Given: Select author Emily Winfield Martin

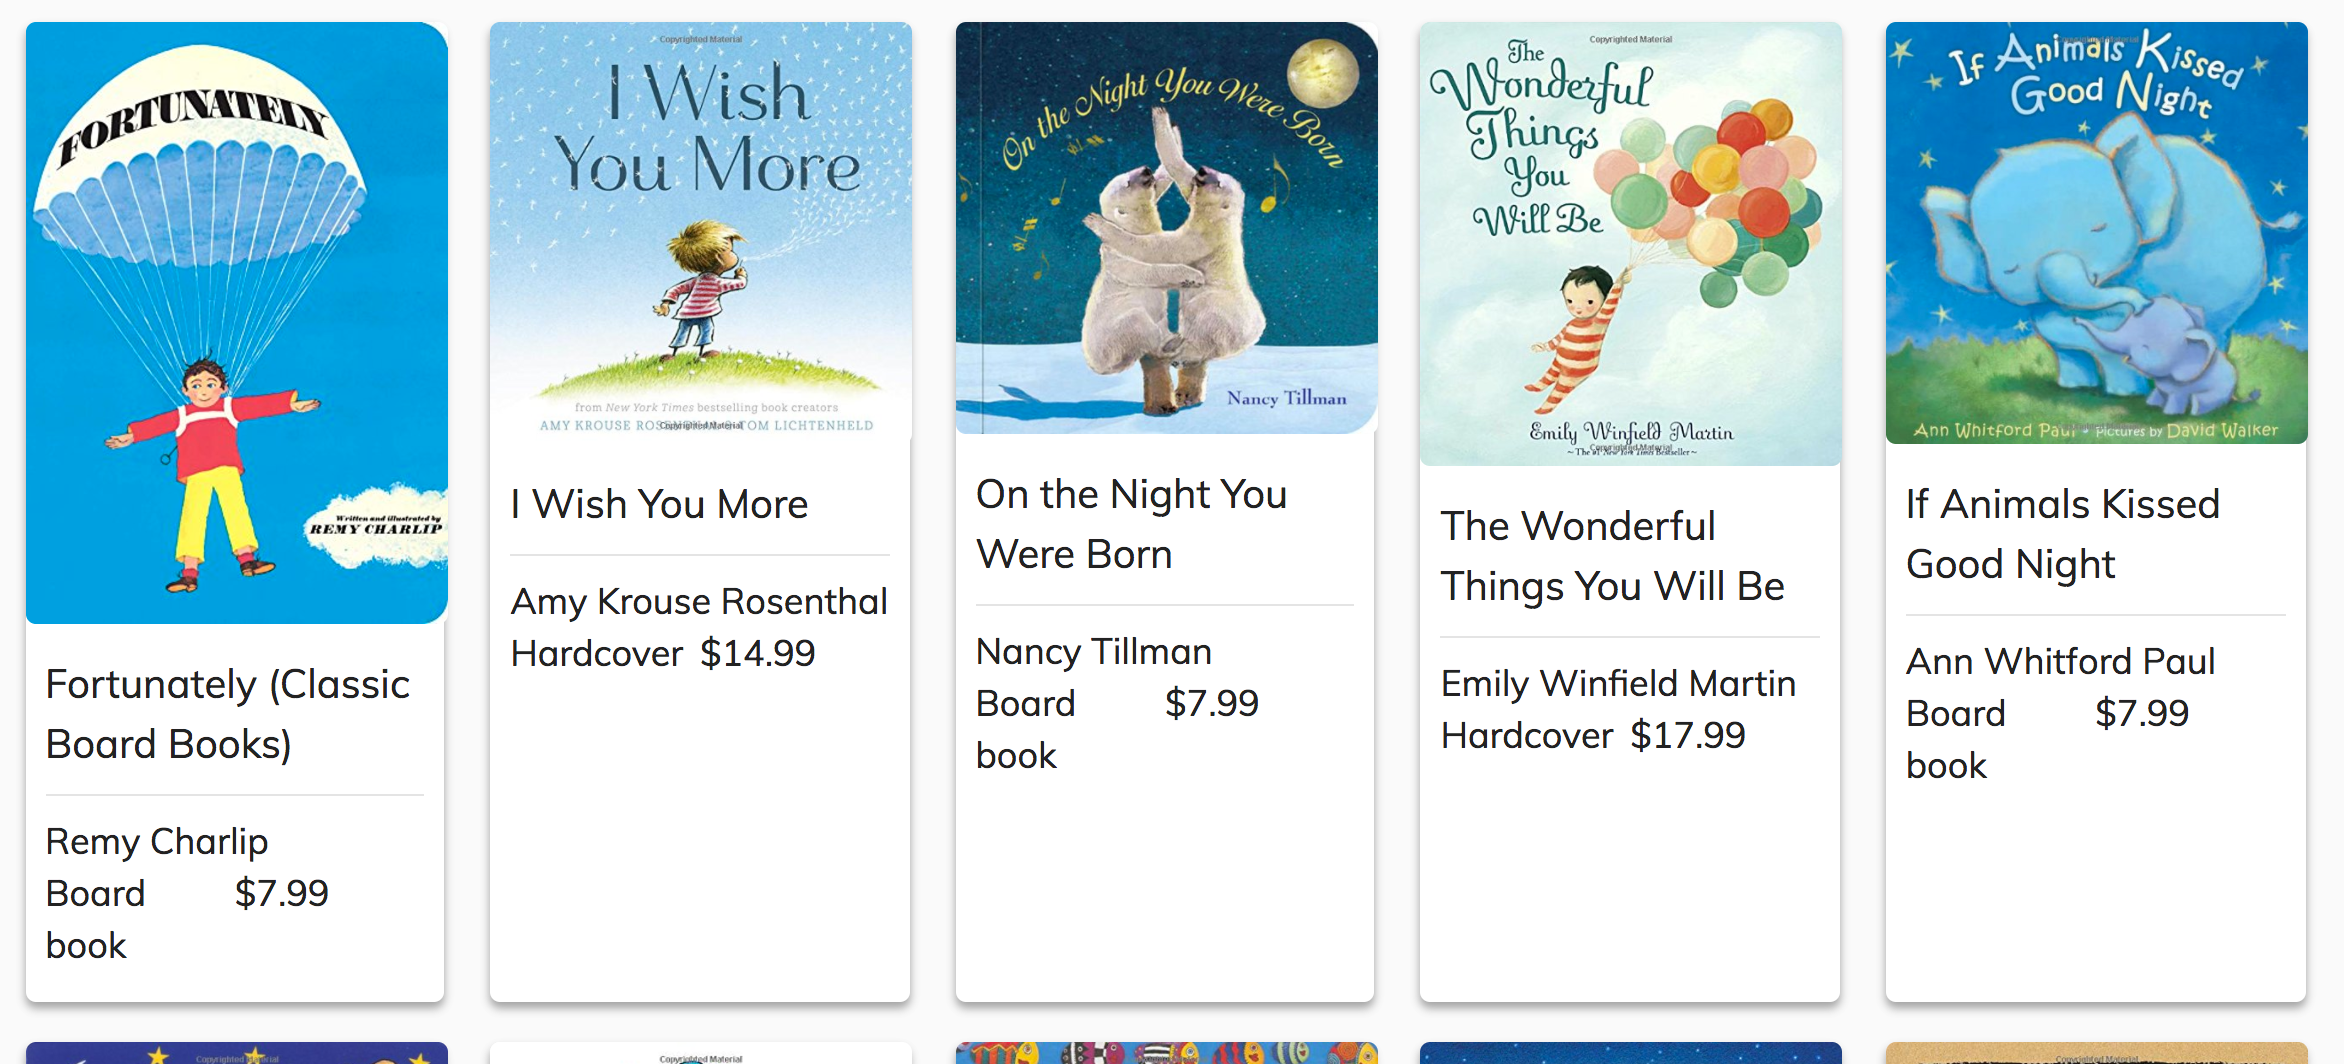Looking at the screenshot, I should (1618, 684).
